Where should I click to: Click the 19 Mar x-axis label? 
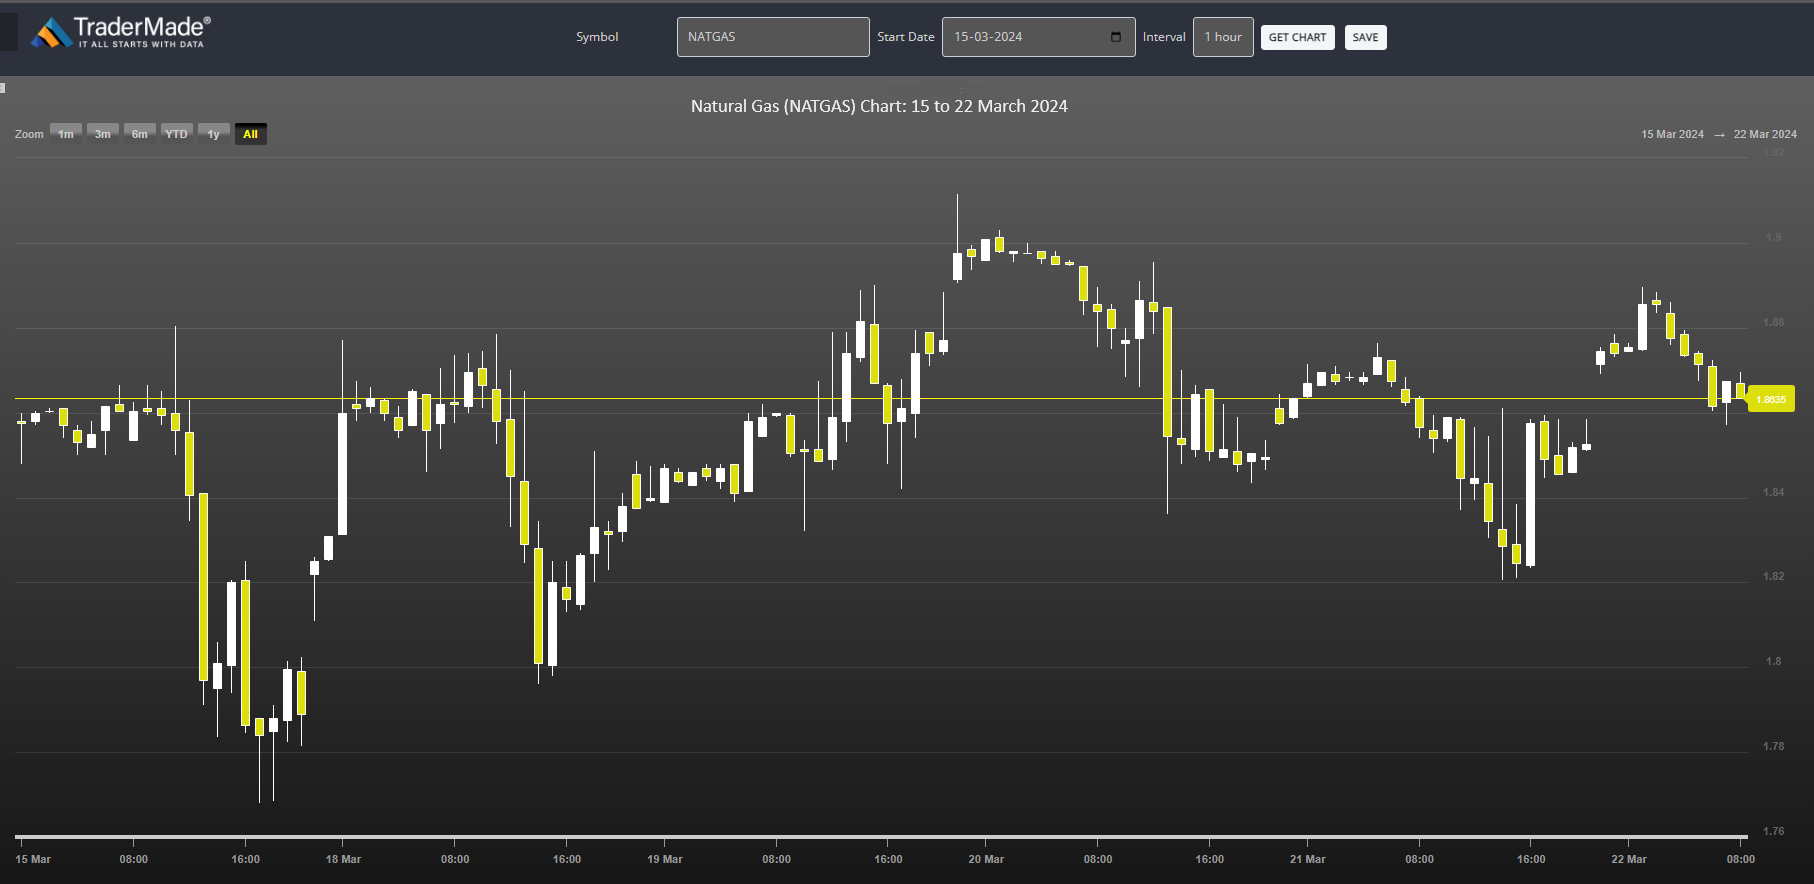tap(665, 859)
